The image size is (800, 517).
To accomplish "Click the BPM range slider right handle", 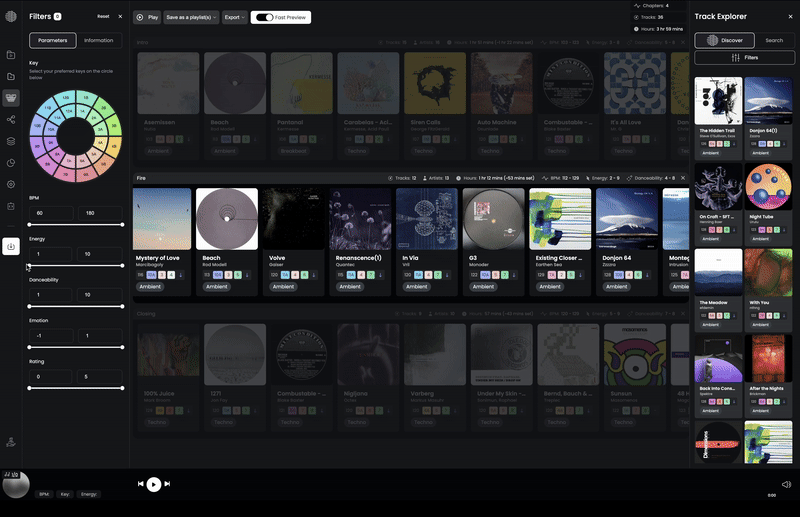I will pyautogui.click(x=122, y=225).
